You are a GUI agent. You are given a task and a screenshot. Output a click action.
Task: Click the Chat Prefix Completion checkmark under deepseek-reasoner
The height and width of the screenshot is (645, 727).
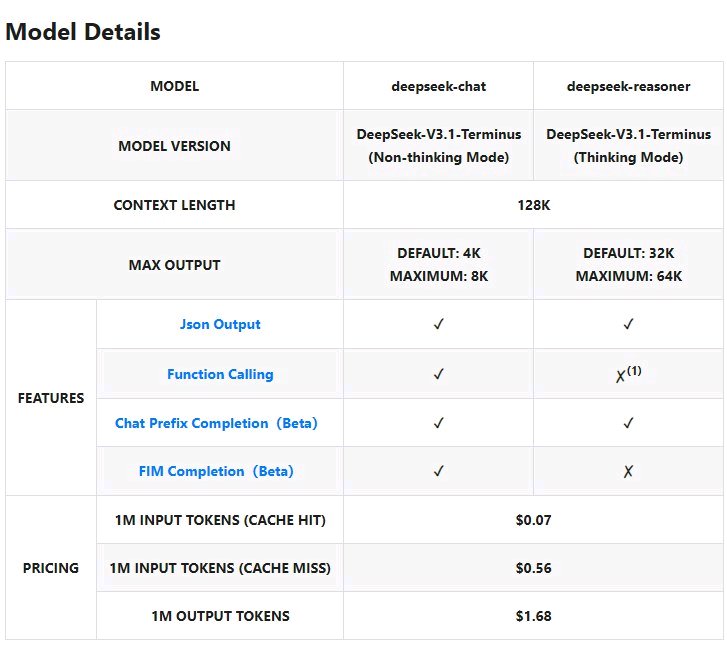[628, 423]
